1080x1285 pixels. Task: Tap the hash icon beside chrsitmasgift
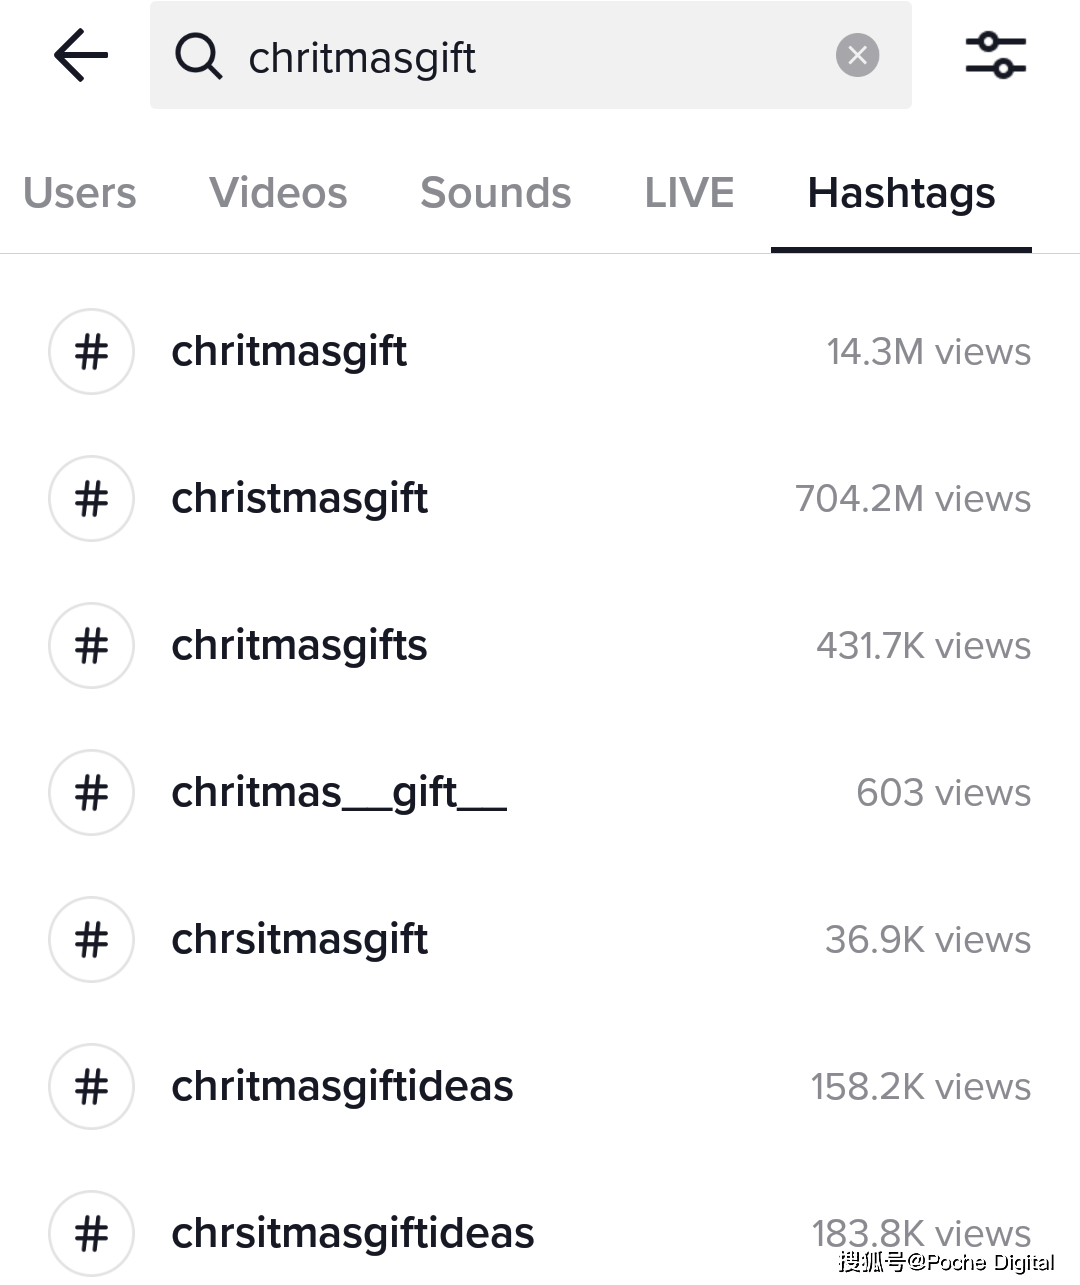(91, 940)
